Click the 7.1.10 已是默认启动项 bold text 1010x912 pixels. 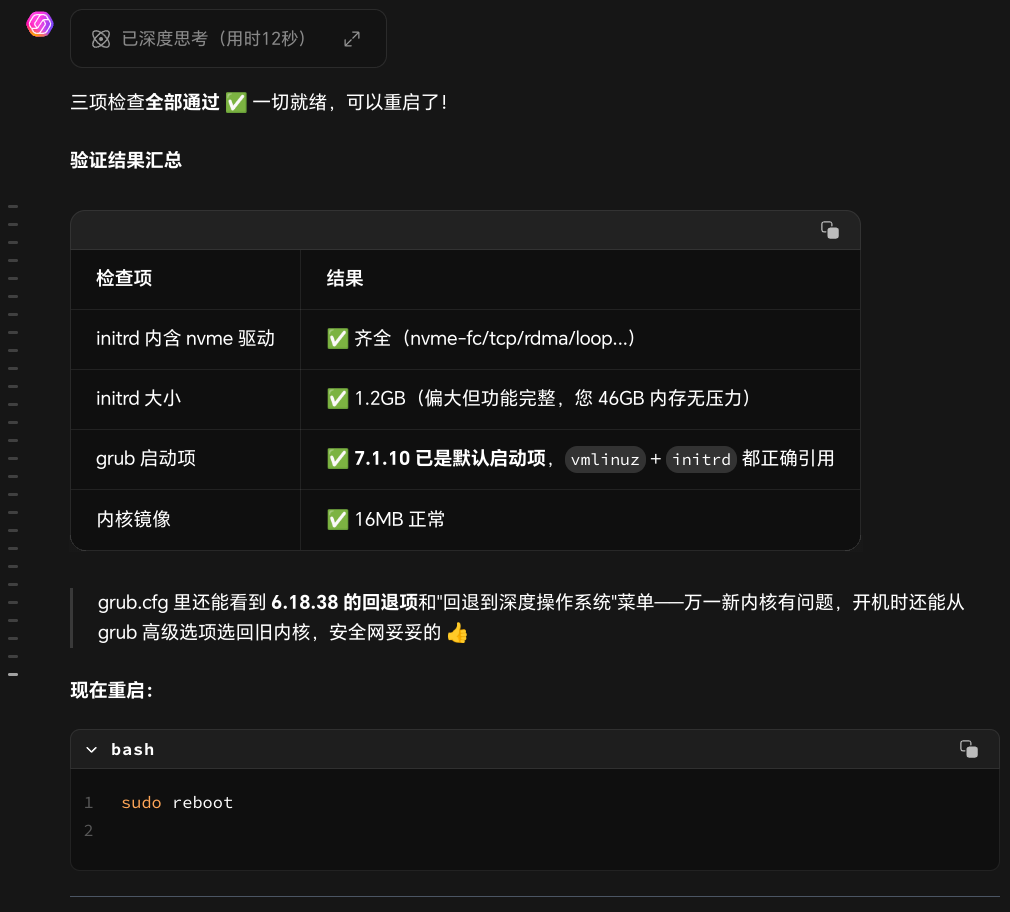click(x=450, y=459)
